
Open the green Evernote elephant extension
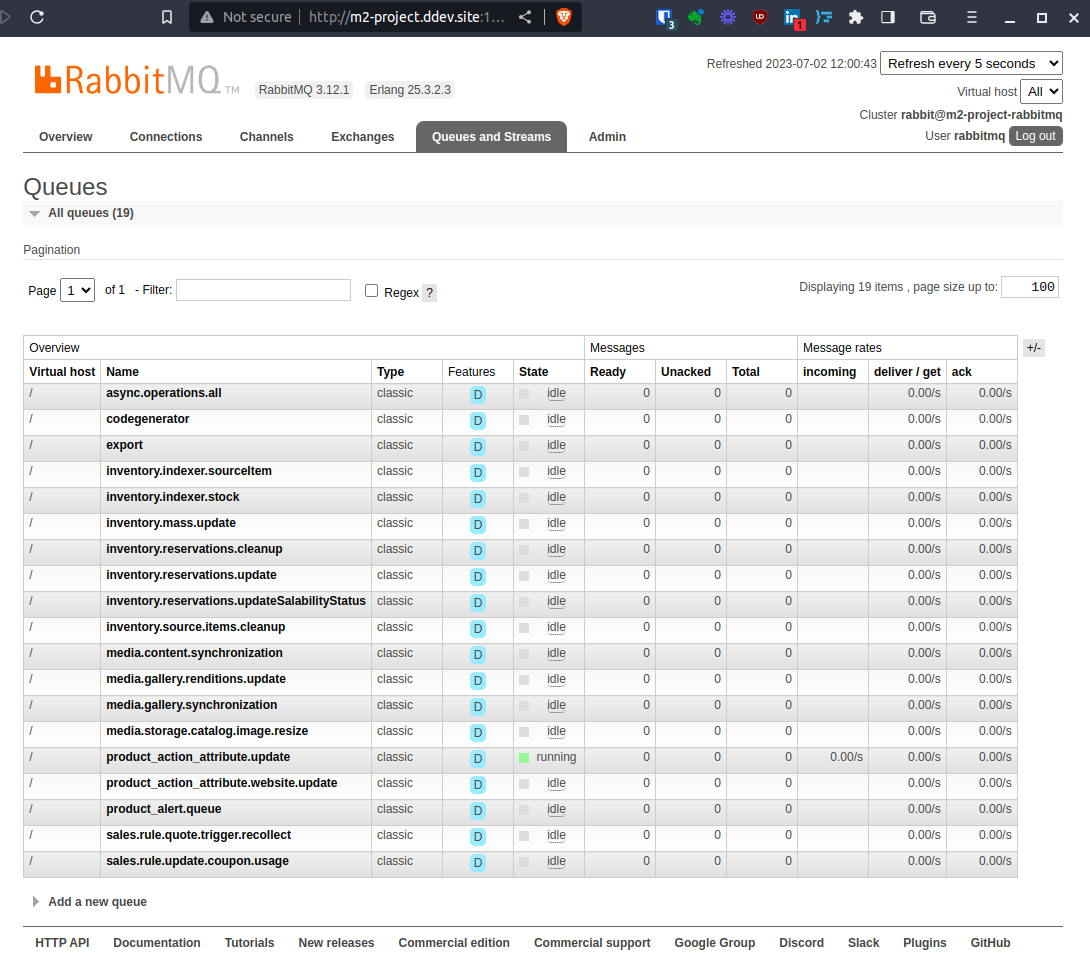coord(696,17)
